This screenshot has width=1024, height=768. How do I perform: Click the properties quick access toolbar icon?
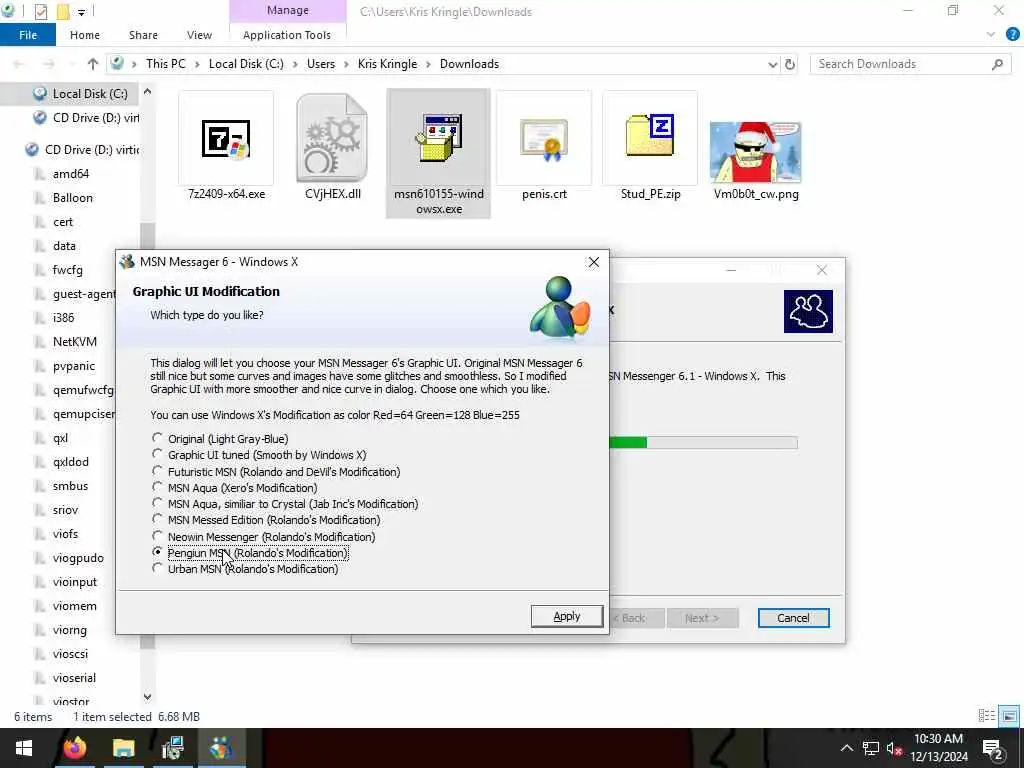click(x=40, y=12)
